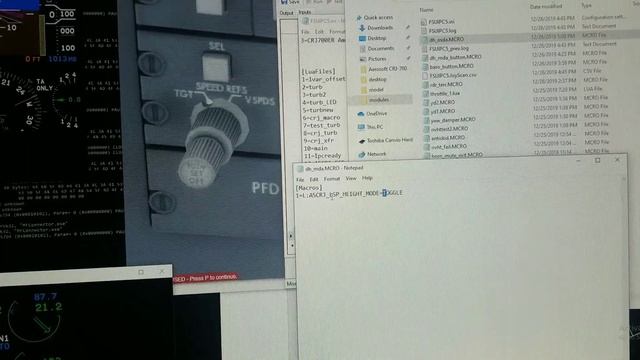Select the highlighted dh_mda.MCRO file
The image size is (640, 360).
(x=447, y=40)
